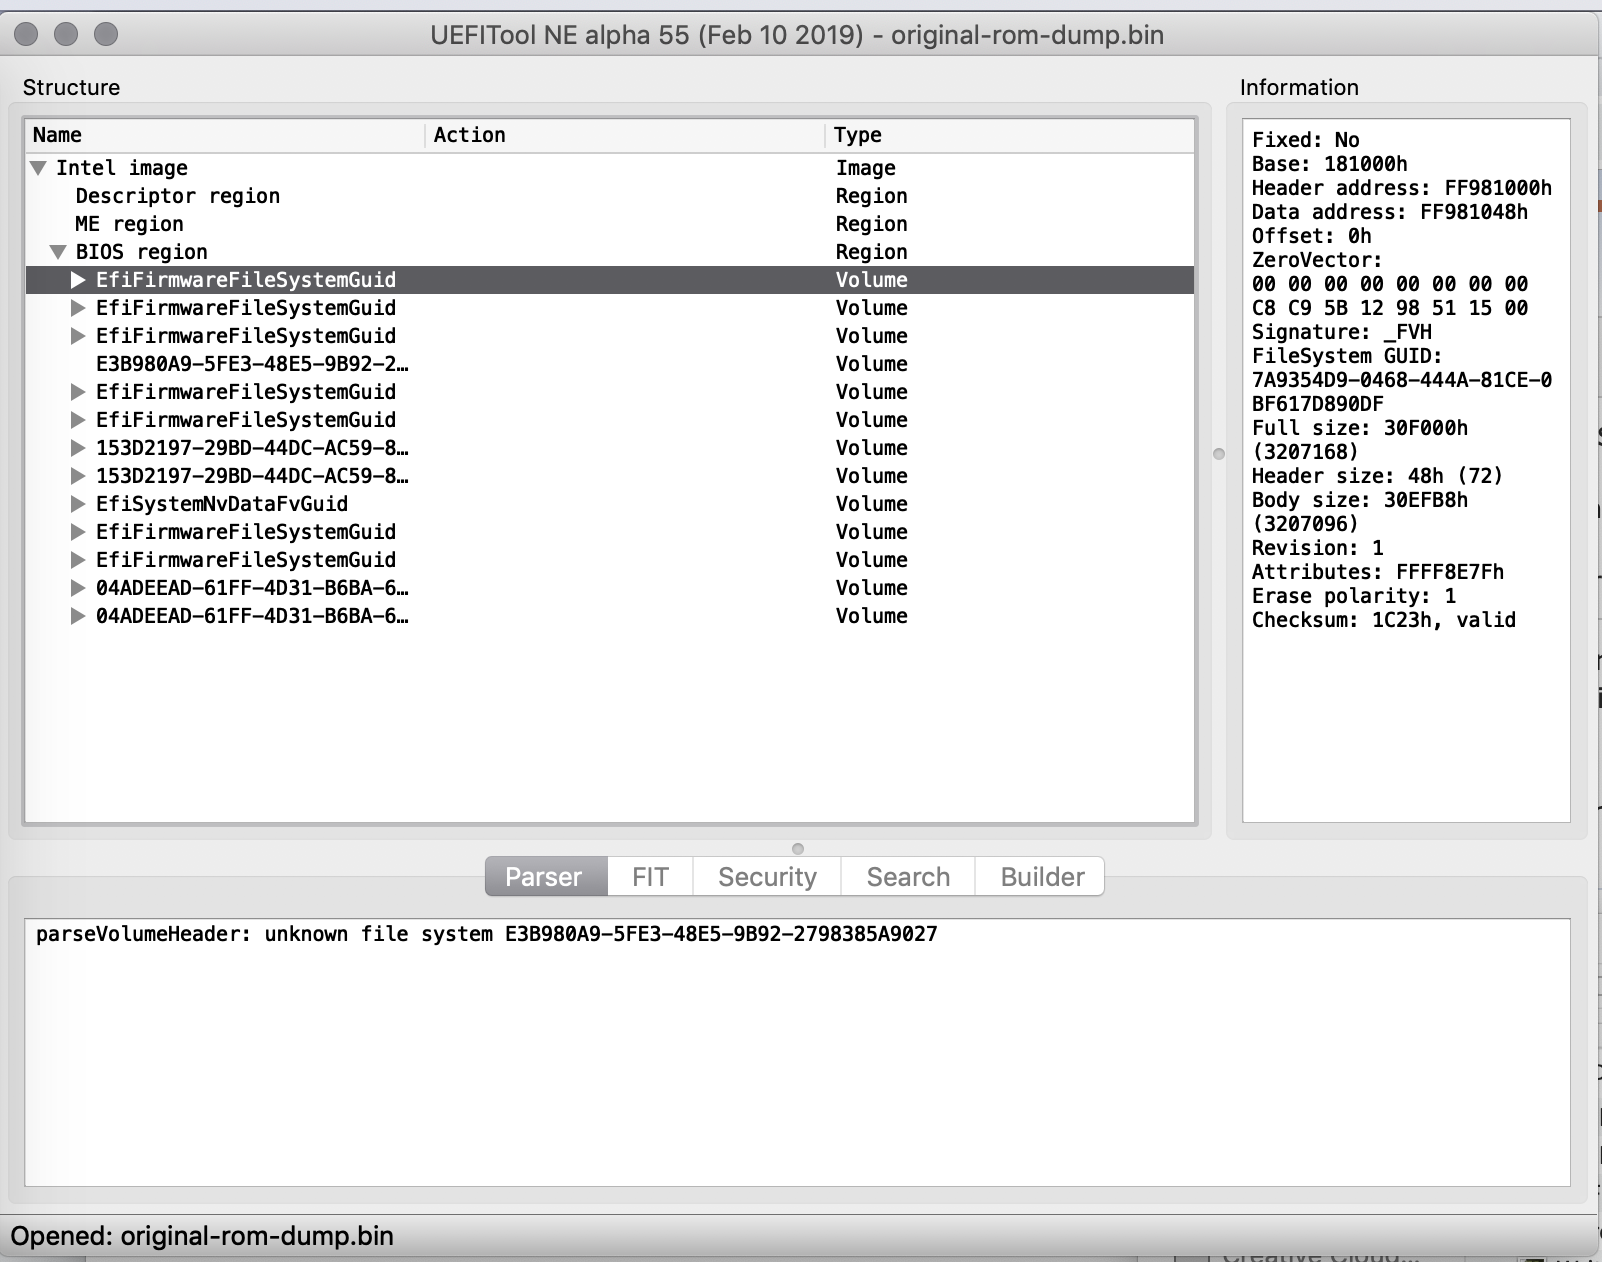Click the 'Image' type cell
Screen dimensions: 1602x1262
pos(866,168)
